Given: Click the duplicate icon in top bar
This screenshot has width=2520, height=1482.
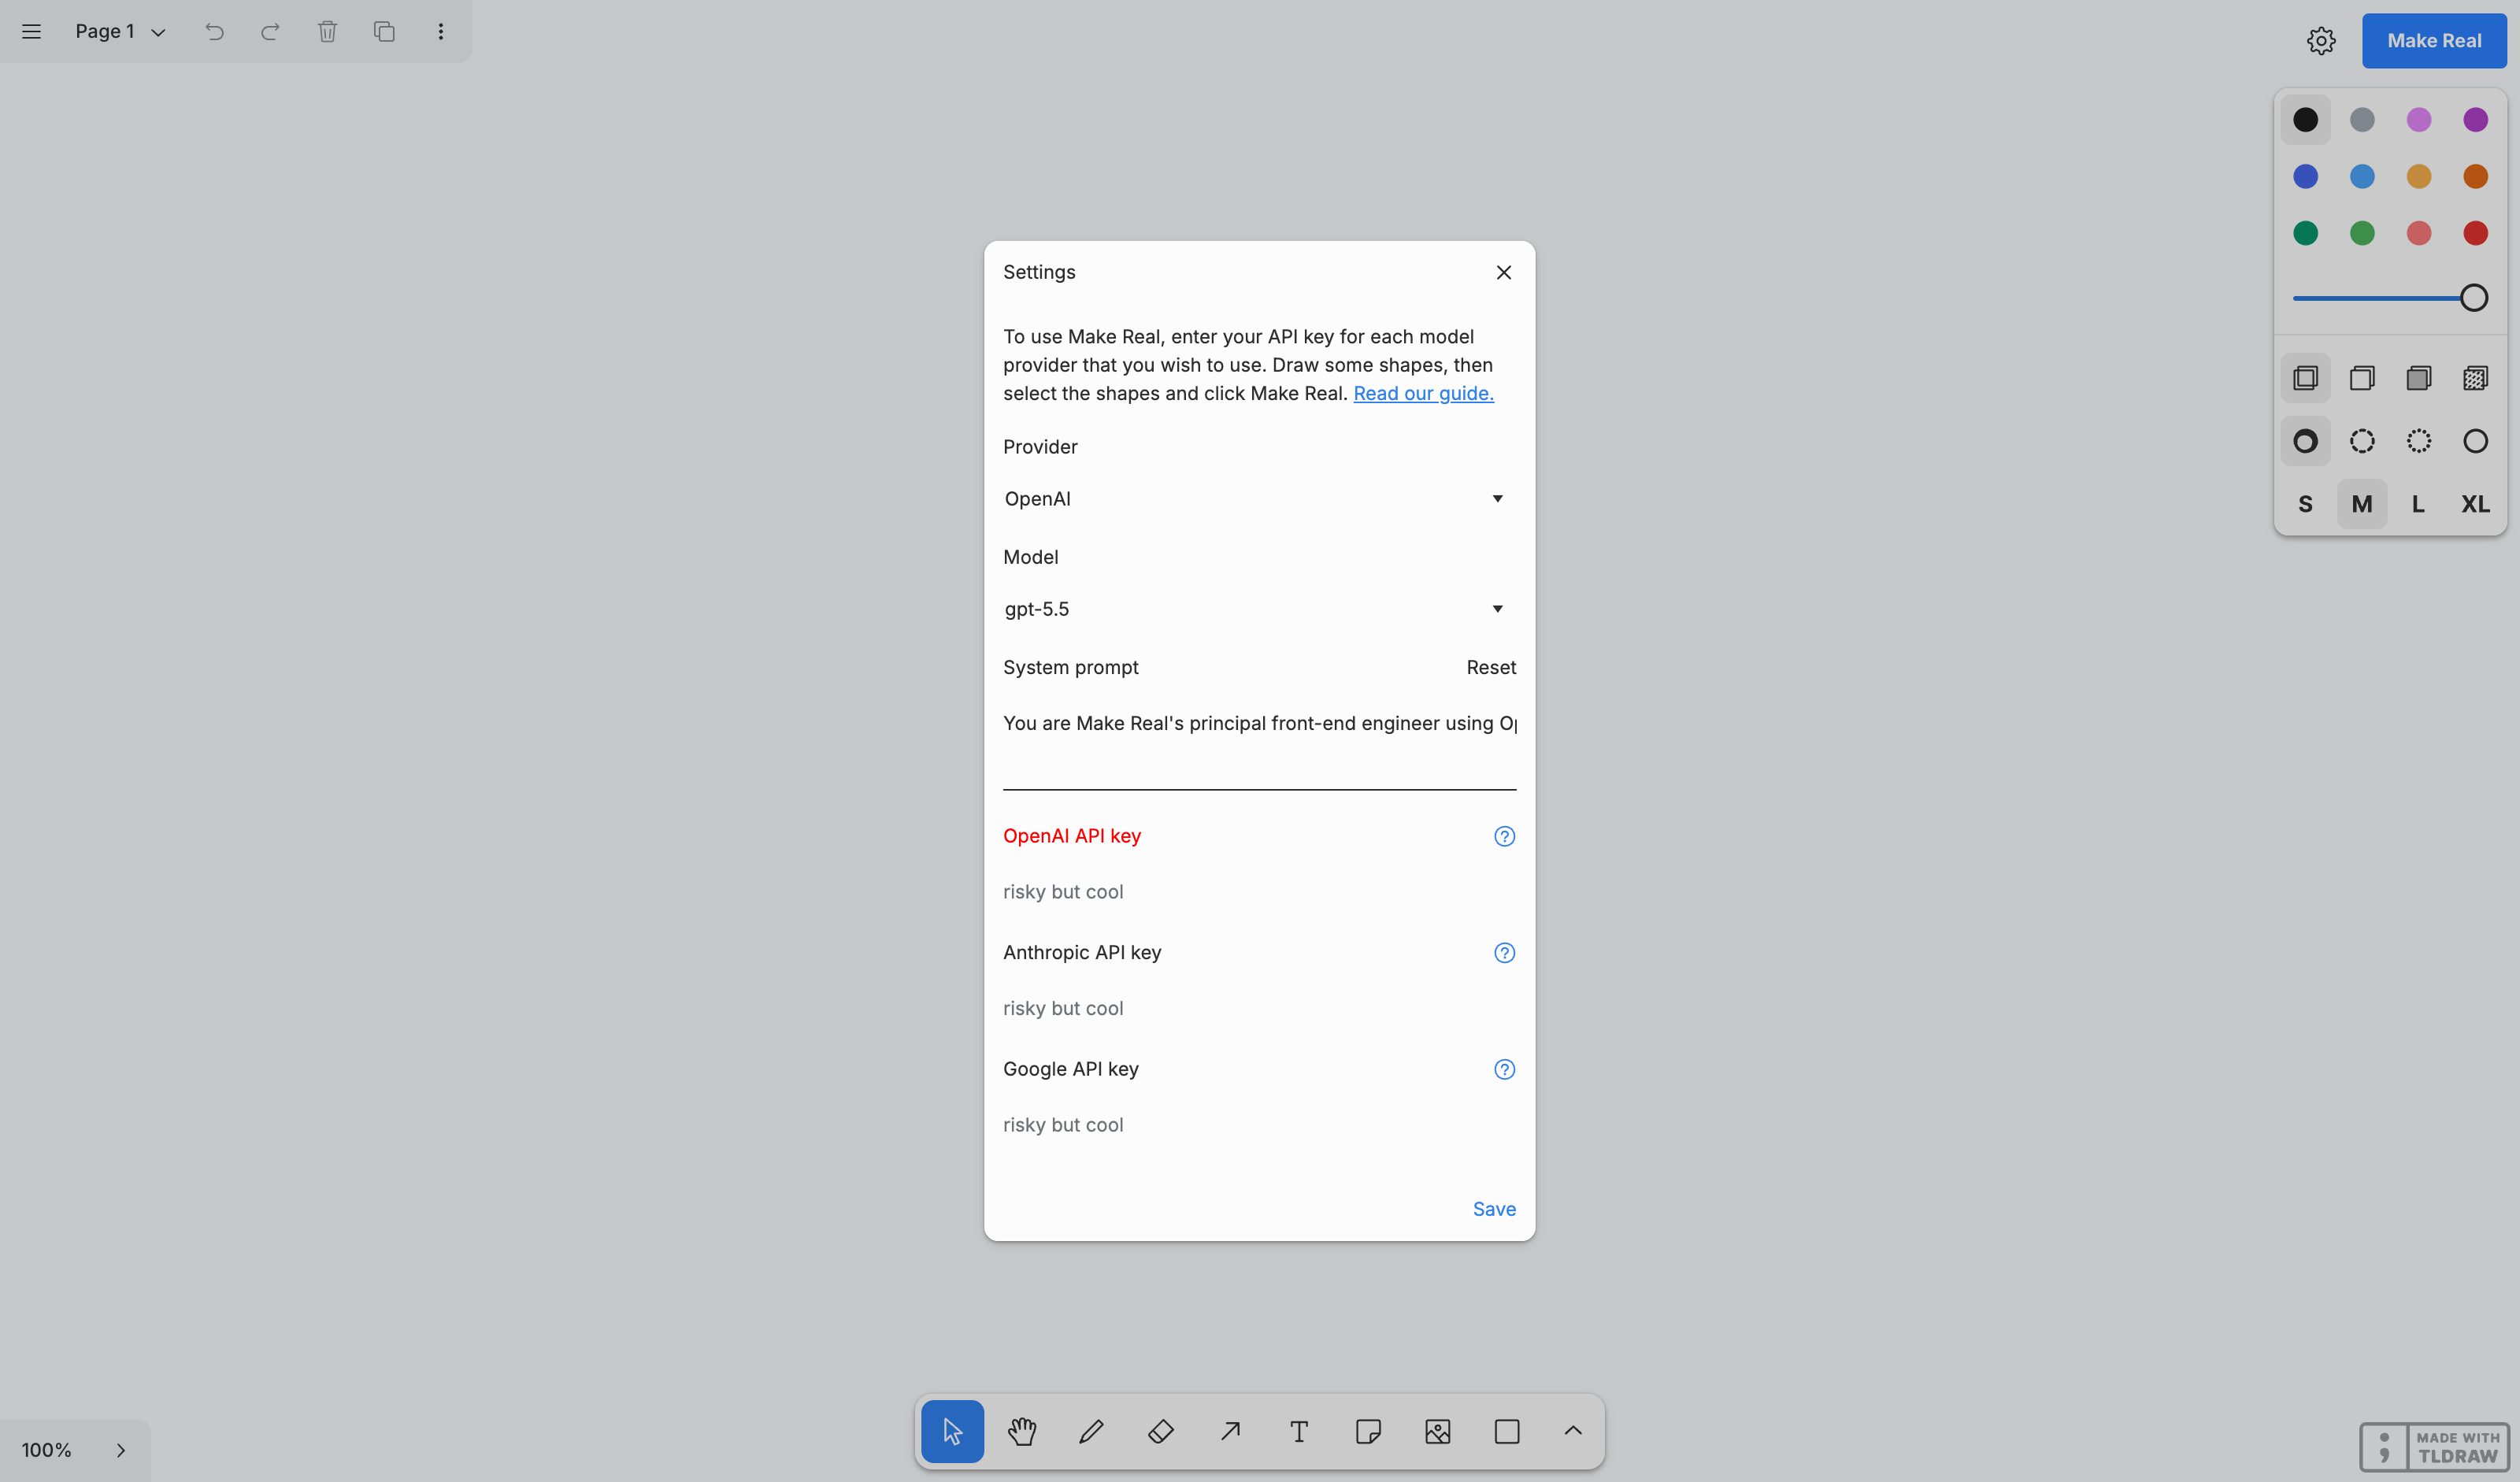Looking at the screenshot, I should 384,31.
